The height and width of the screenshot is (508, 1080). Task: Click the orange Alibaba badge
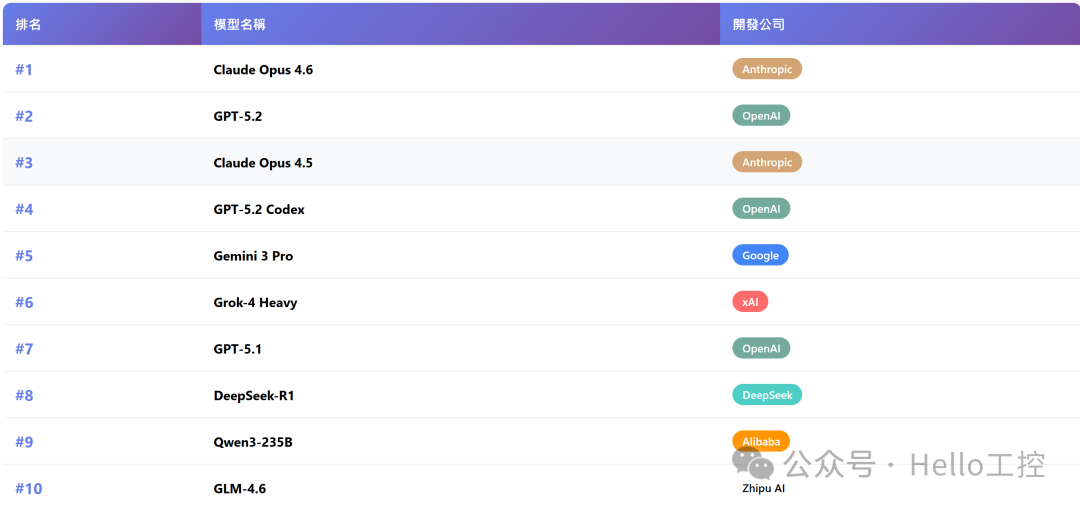pyautogui.click(x=761, y=441)
